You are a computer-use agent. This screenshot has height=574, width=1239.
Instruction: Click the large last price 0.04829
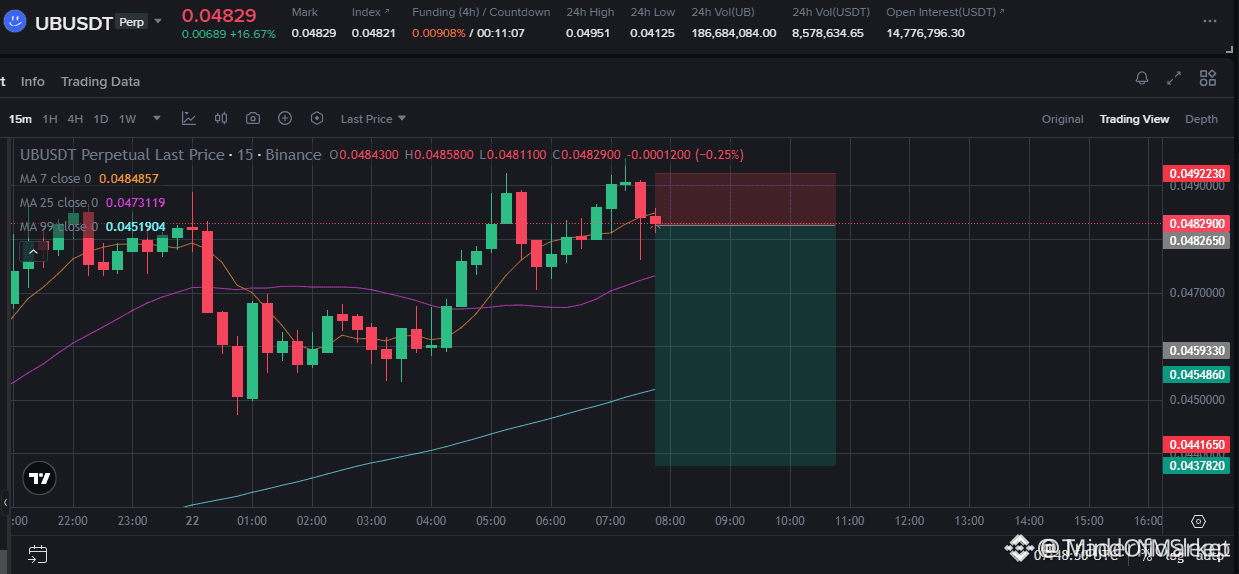(219, 15)
